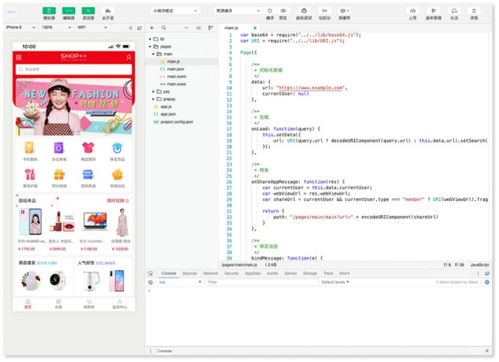Click the preview eye icon
This screenshot has height=362, width=499.
pos(283,11)
